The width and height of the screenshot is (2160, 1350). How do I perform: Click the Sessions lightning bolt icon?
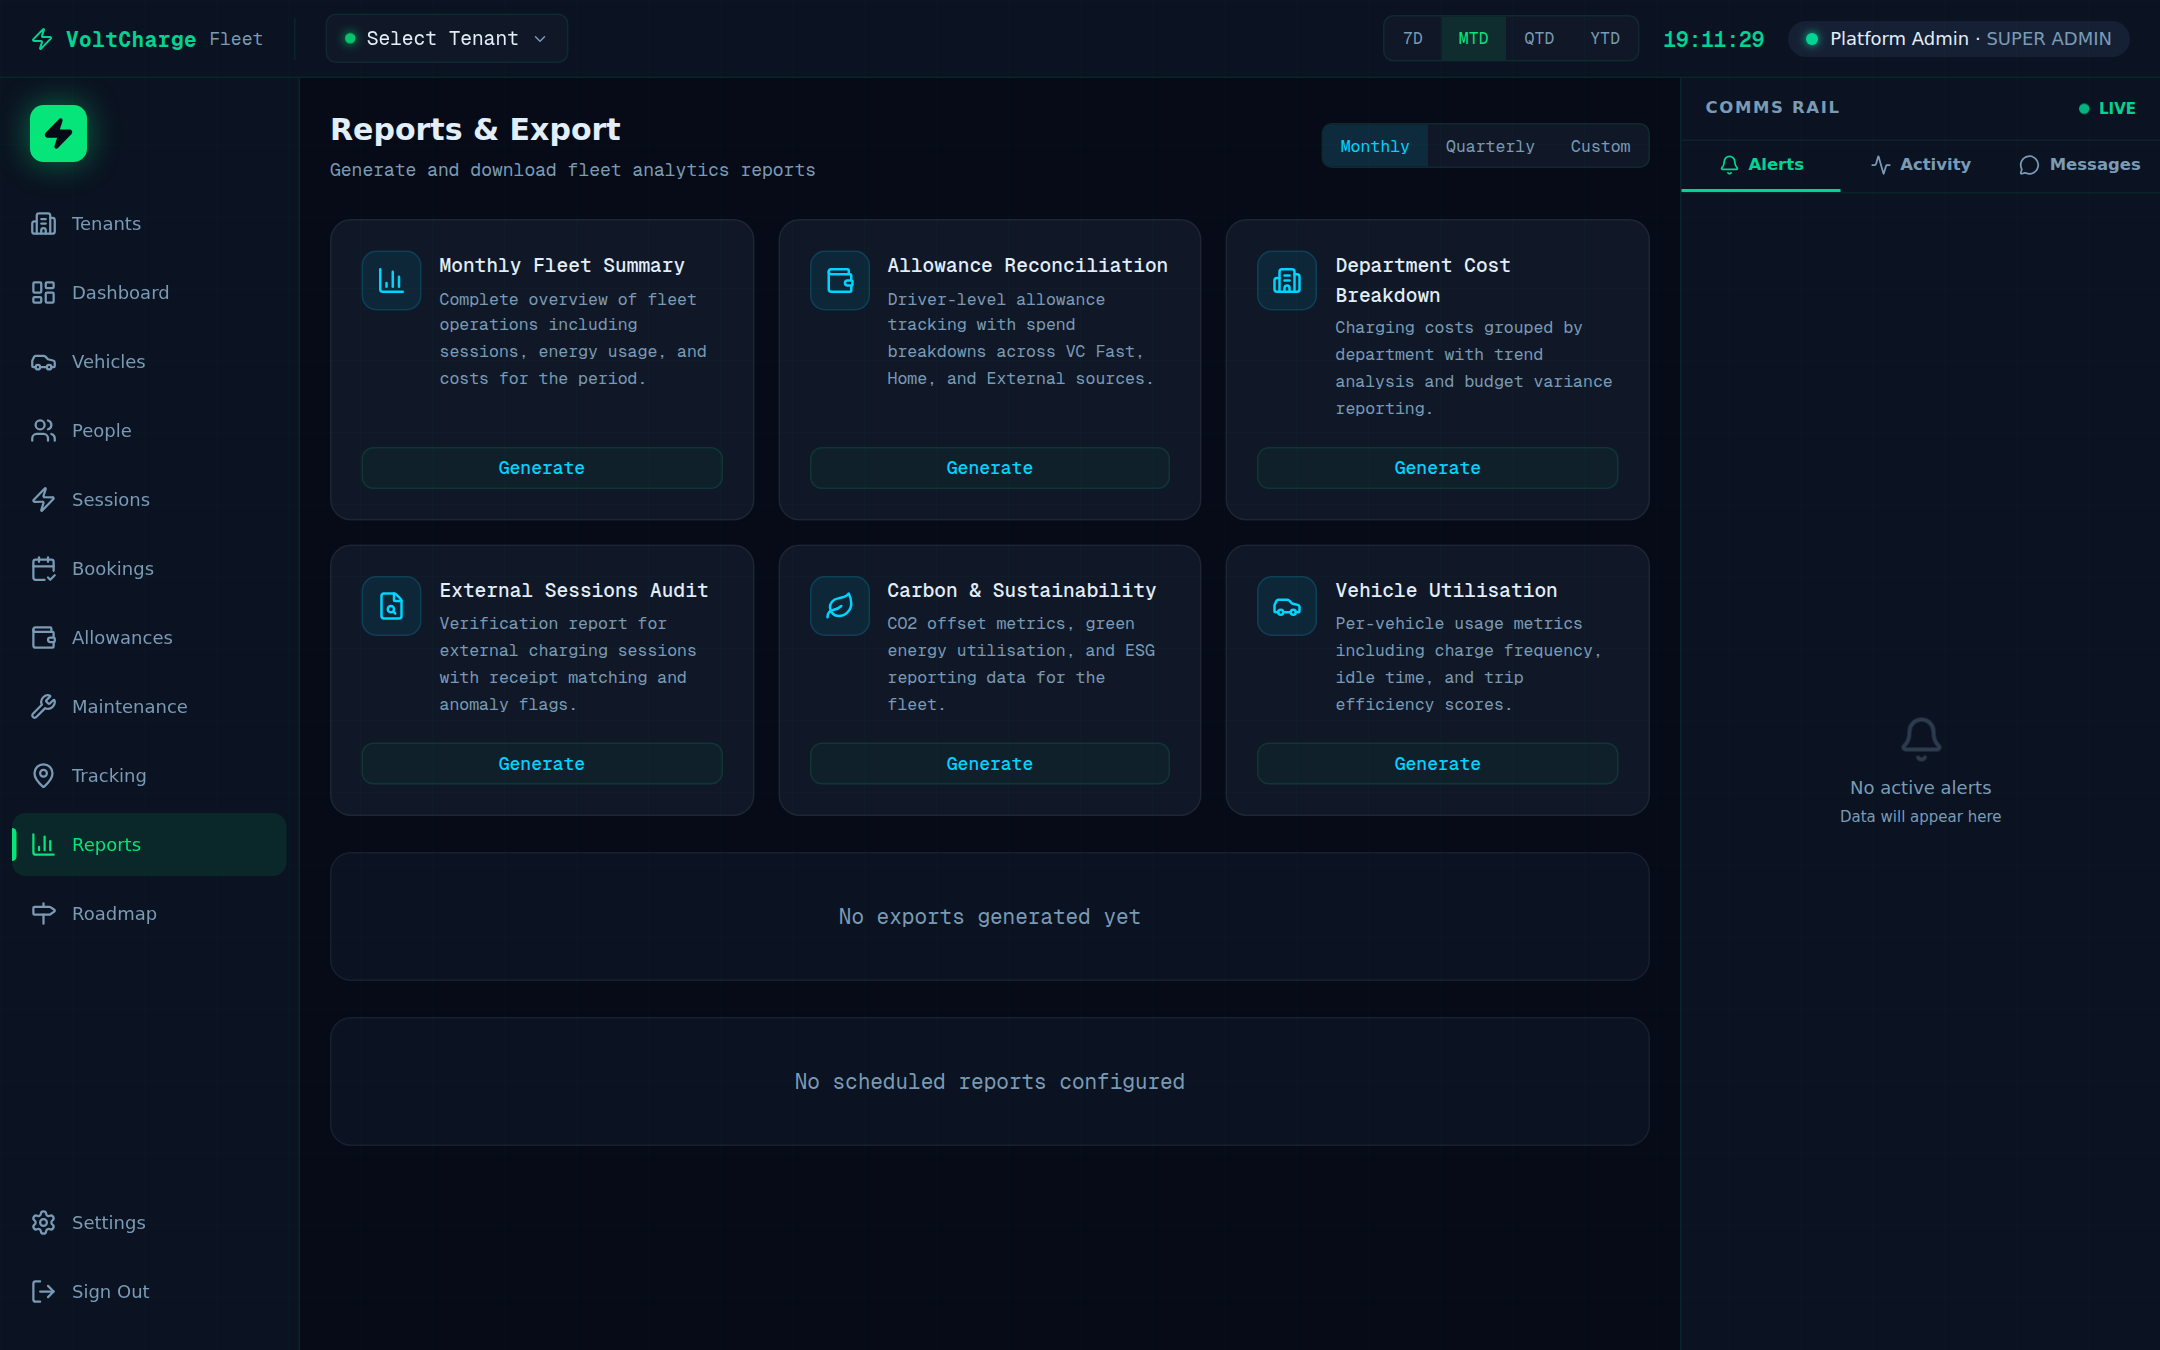43,499
